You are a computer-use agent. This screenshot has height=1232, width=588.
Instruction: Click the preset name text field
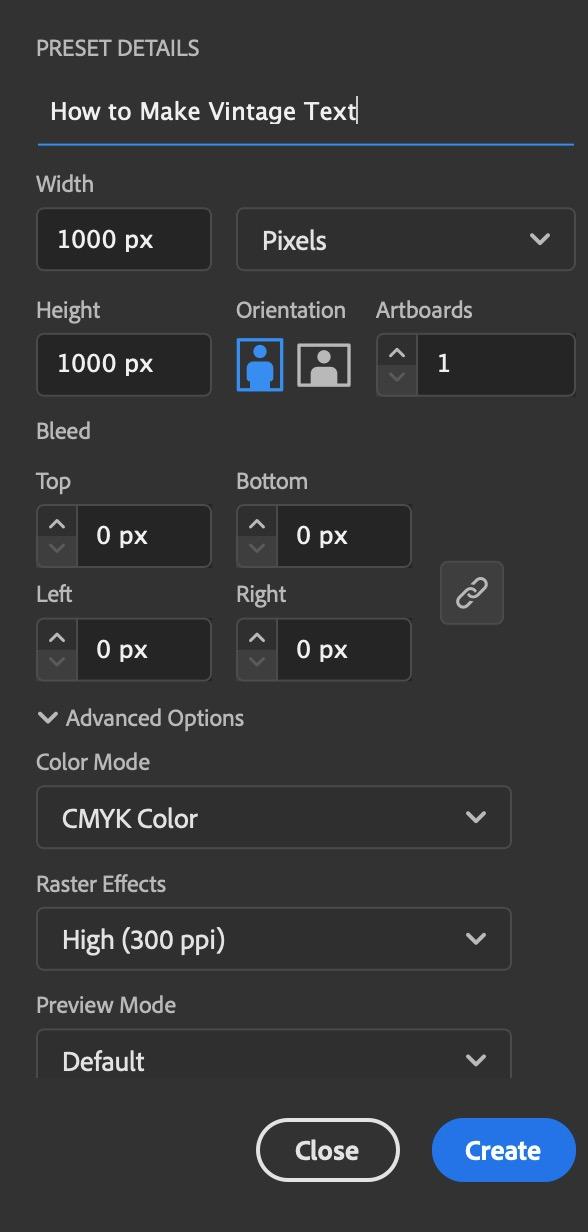[x=306, y=111]
